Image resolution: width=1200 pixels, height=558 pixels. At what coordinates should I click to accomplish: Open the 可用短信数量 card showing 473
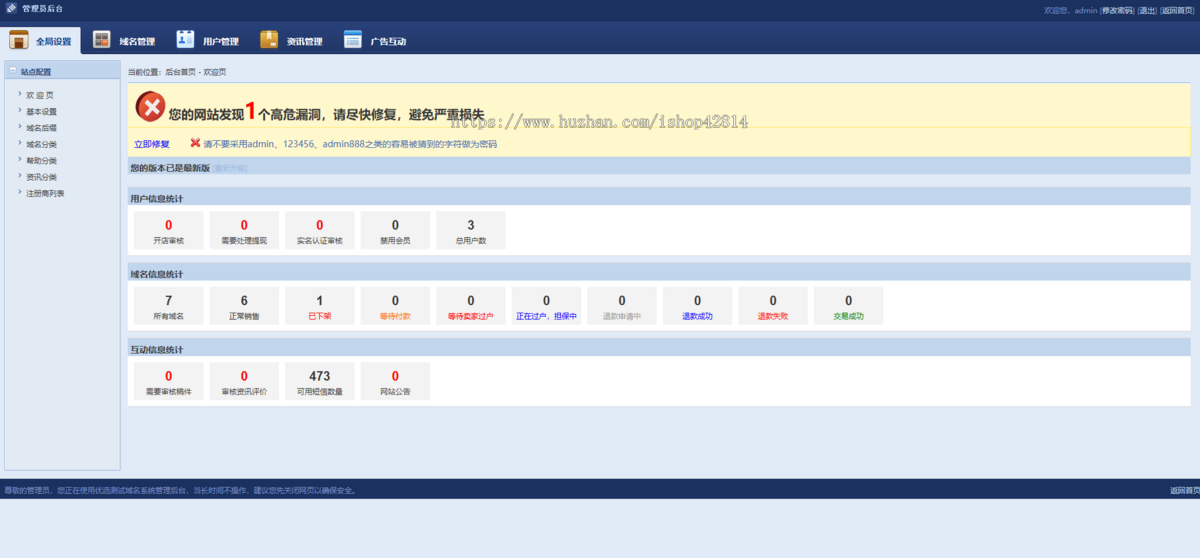[320, 381]
